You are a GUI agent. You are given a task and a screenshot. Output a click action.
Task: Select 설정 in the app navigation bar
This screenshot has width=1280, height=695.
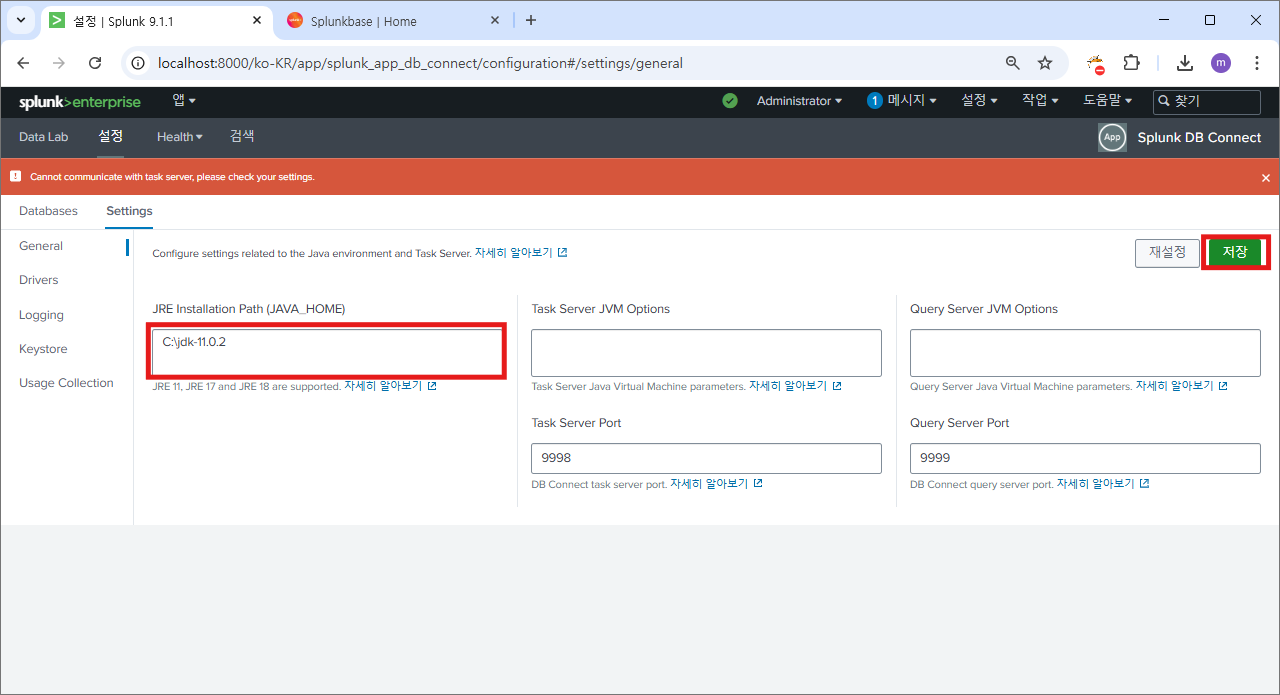tap(111, 136)
